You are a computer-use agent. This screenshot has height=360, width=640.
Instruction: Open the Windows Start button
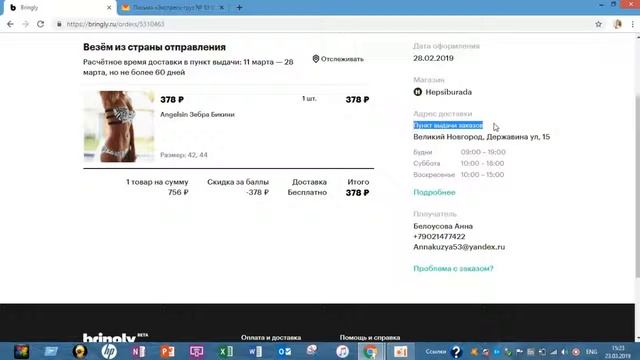[x=21, y=351]
